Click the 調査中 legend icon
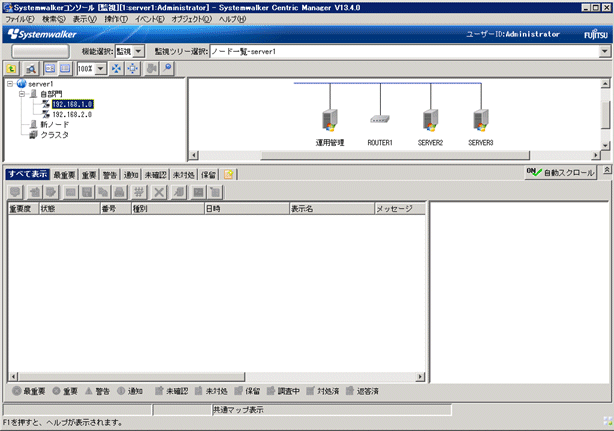Image resolution: width=614 pixels, height=431 pixels. (x=271, y=391)
